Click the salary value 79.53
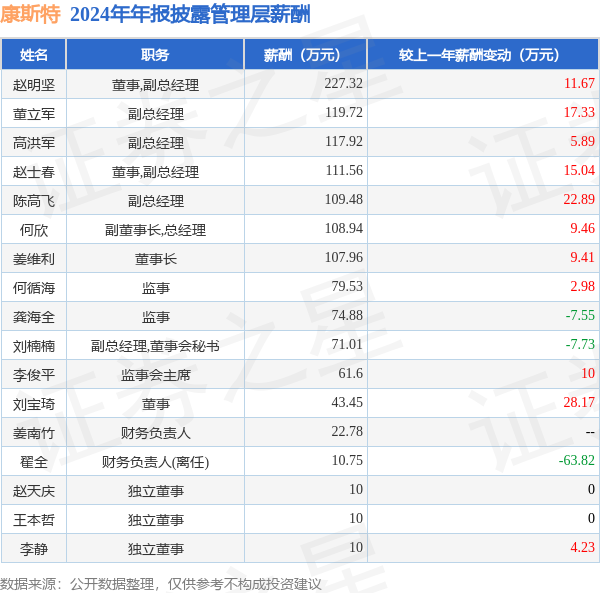Screen dimensions: 600x593 [x=347, y=286]
